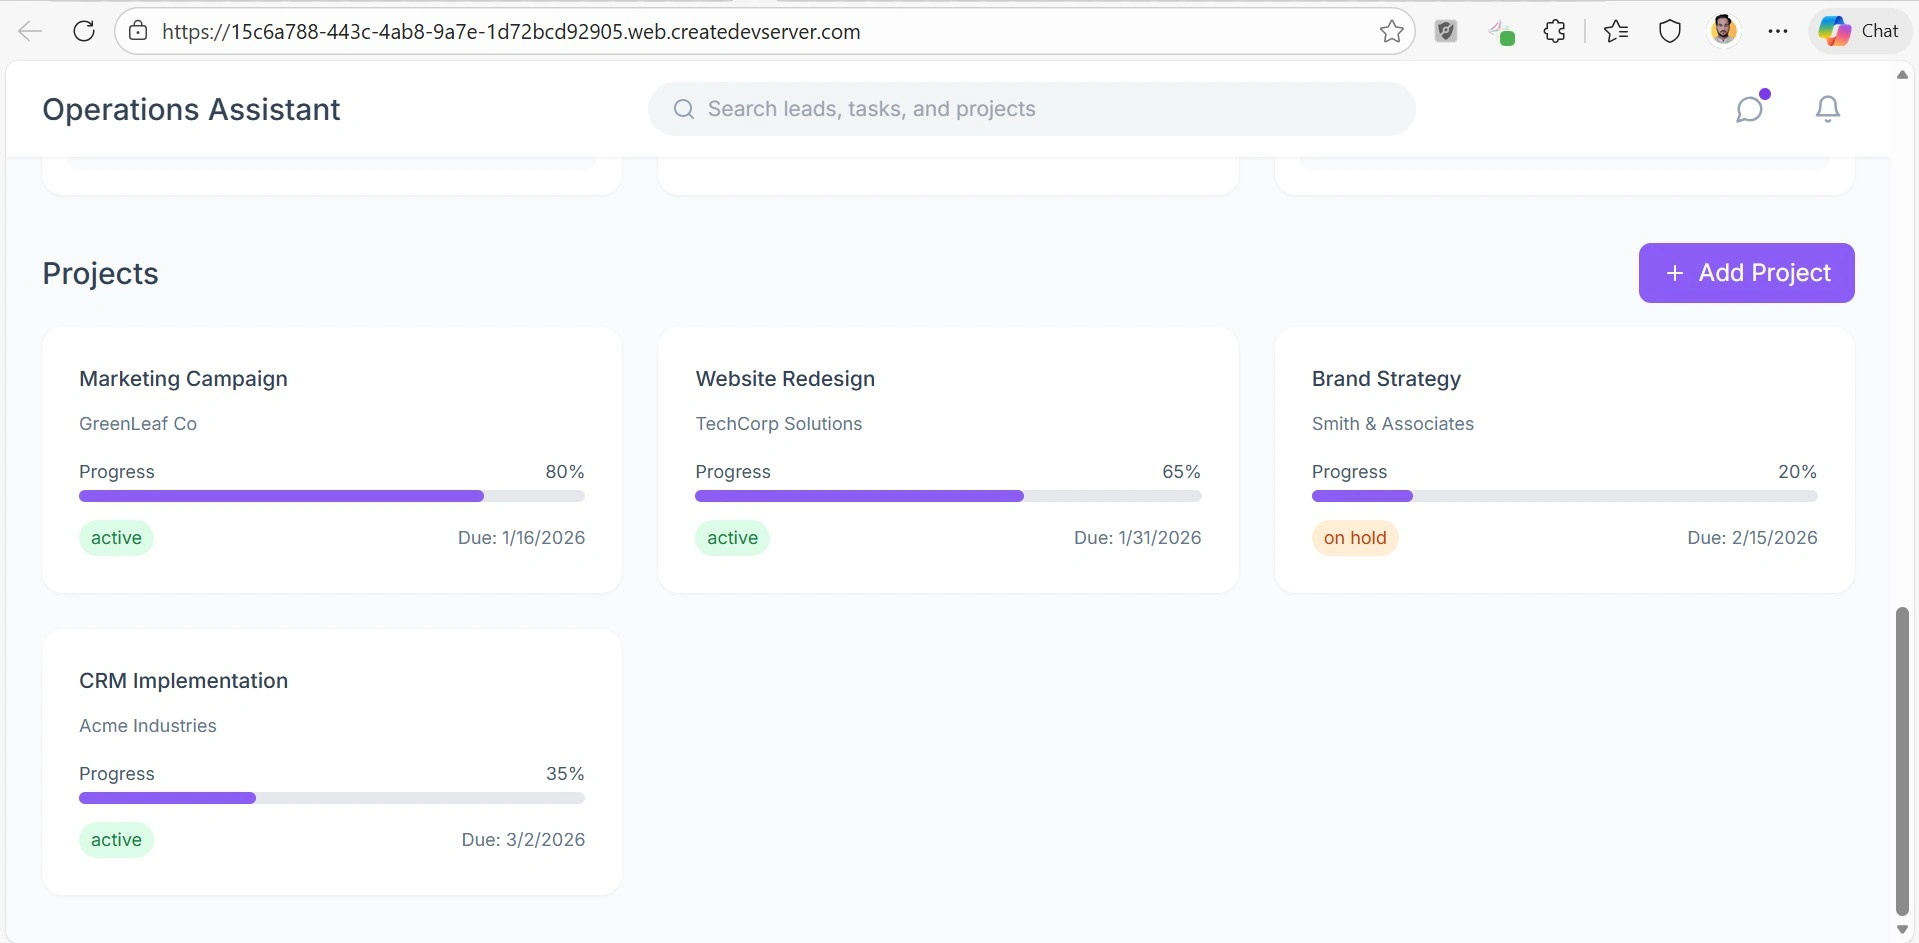
Task: Bookmark this page with the star icon
Action: click(1391, 32)
